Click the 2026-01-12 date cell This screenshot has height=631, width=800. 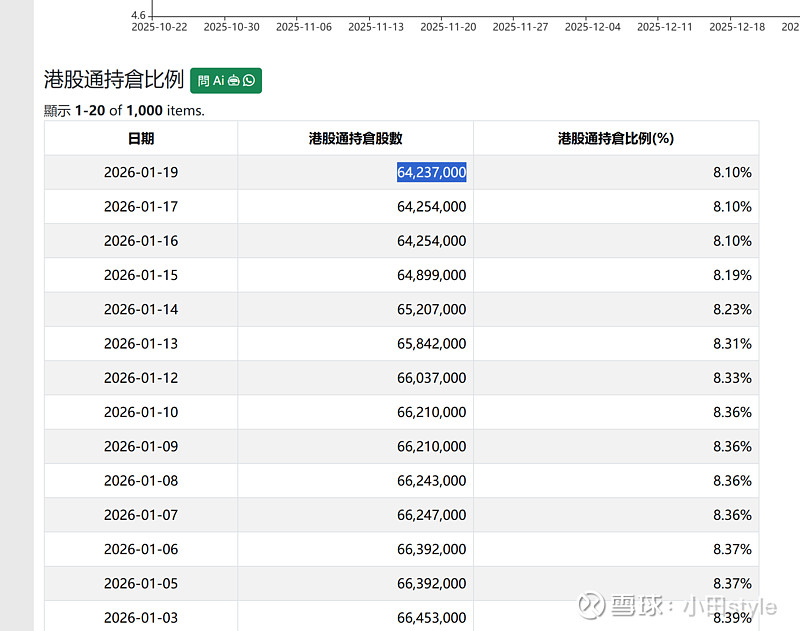tap(141, 378)
